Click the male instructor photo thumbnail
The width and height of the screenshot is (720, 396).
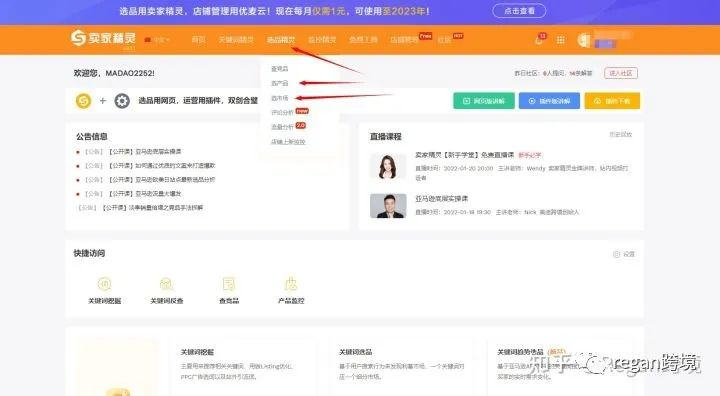[388, 206]
